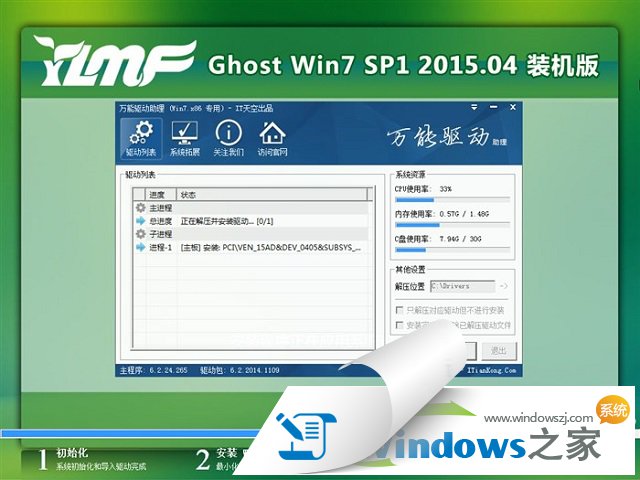Click the ITianKong.Com link in status bar
Viewport: 640px width, 480px height.
click(492, 370)
